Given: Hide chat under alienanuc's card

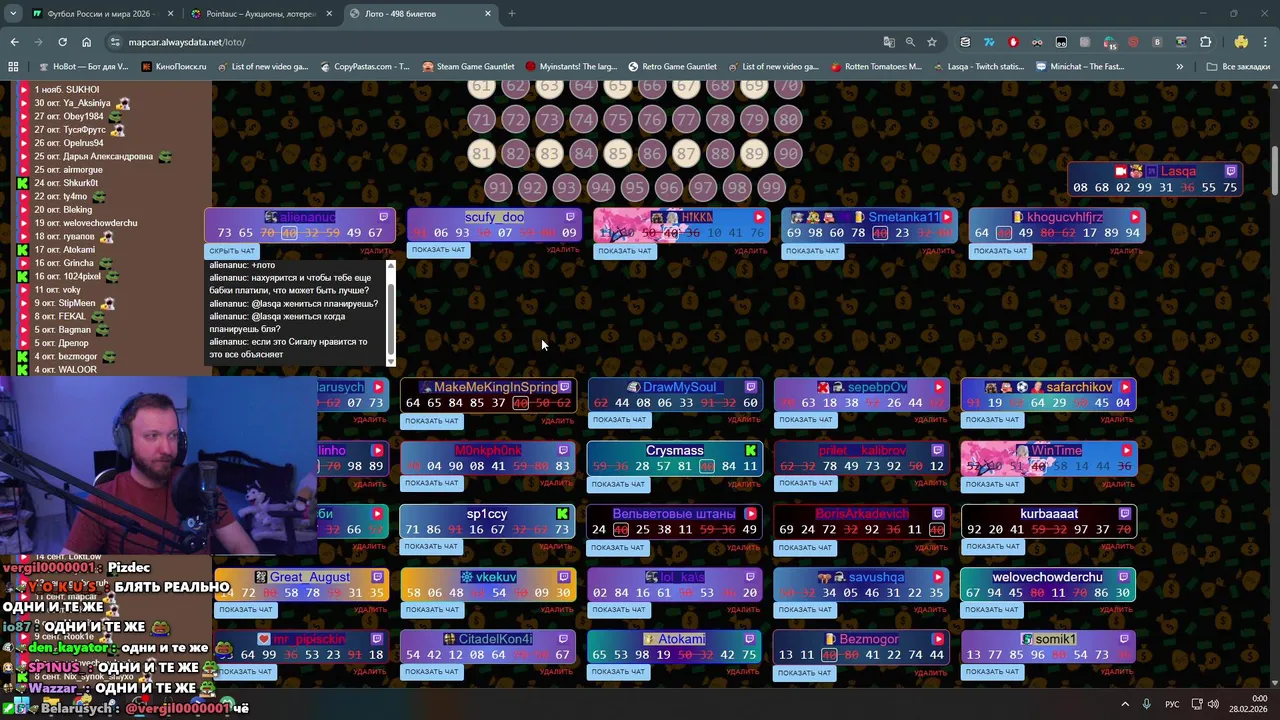Looking at the screenshot, I should click(x=232, y=251).
